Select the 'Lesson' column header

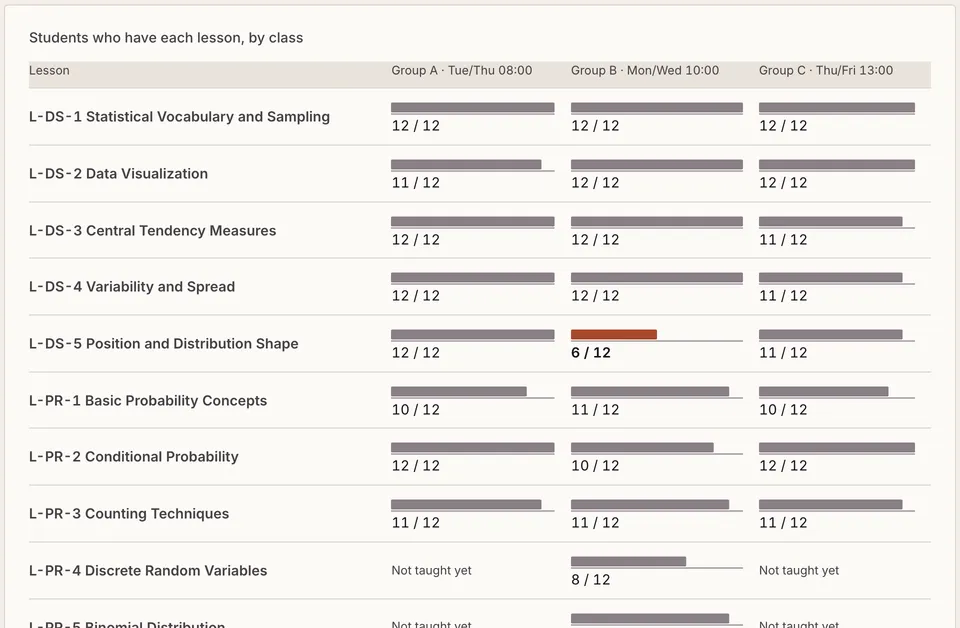(x=49, y=70)
